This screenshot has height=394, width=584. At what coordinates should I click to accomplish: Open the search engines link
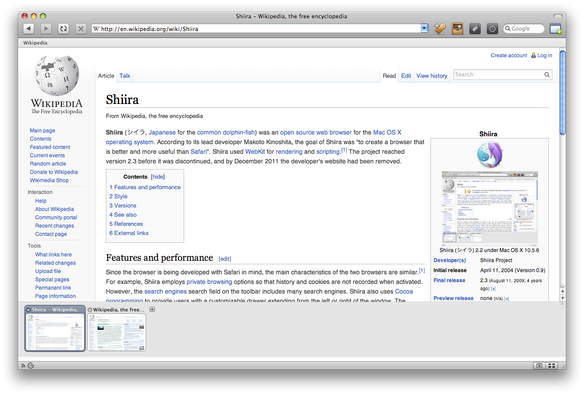(x=165, y=291)
